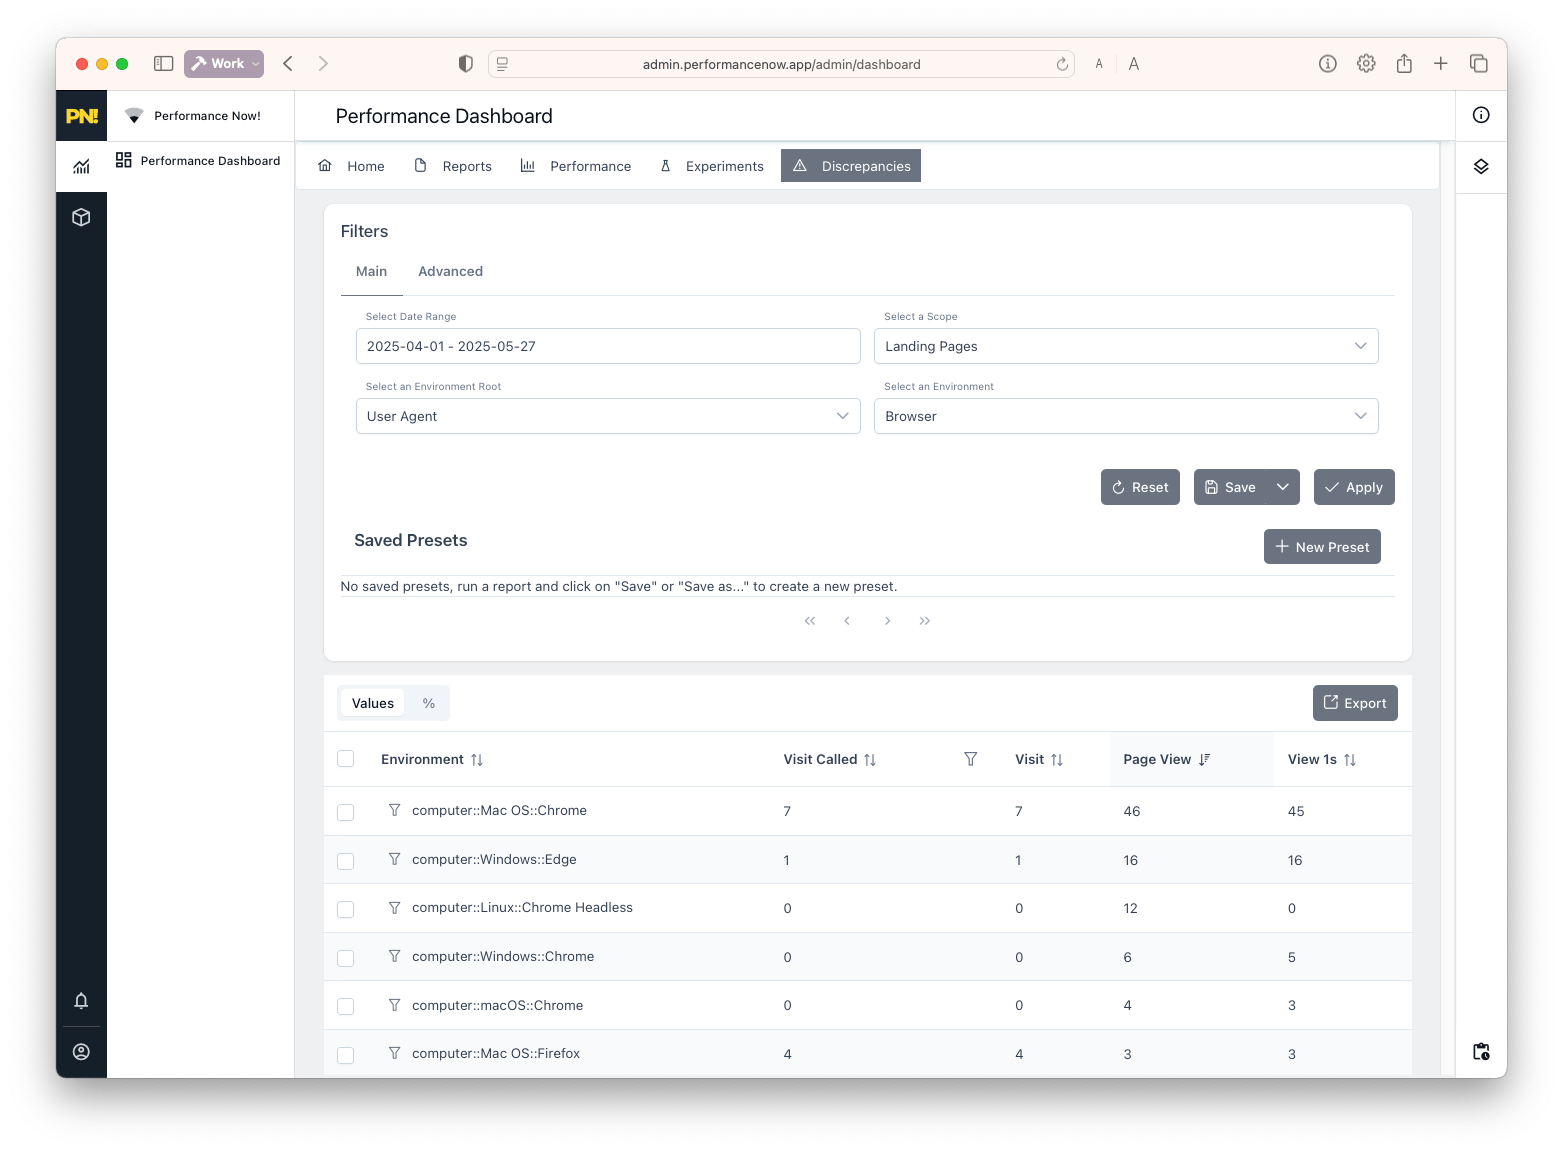1563x1152 pixels.
Task: Open Performance Dashboard sidebar link
Action: tap(198, 161)
